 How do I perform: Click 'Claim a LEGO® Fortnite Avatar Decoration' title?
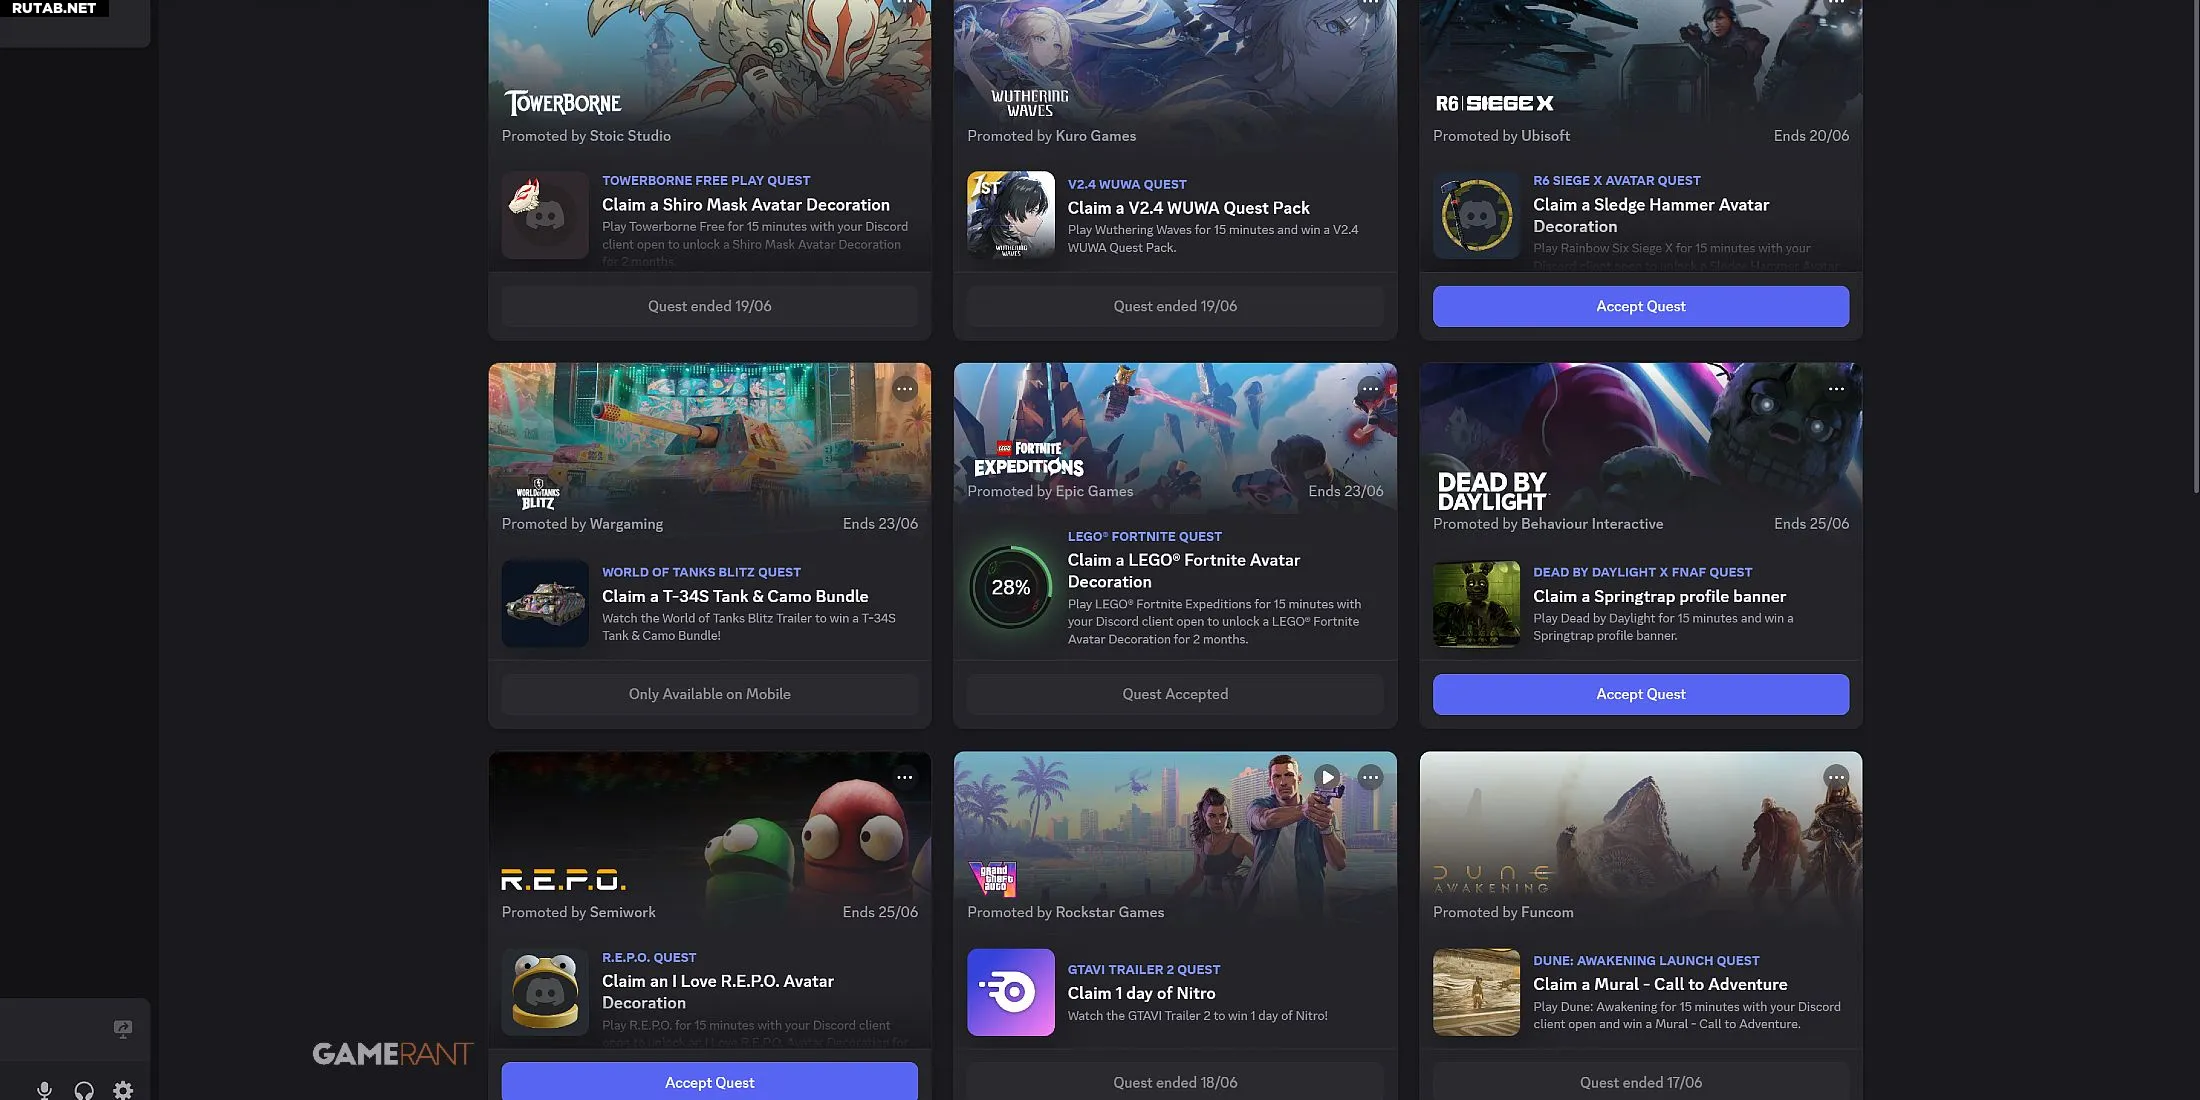click(1184, 571)
